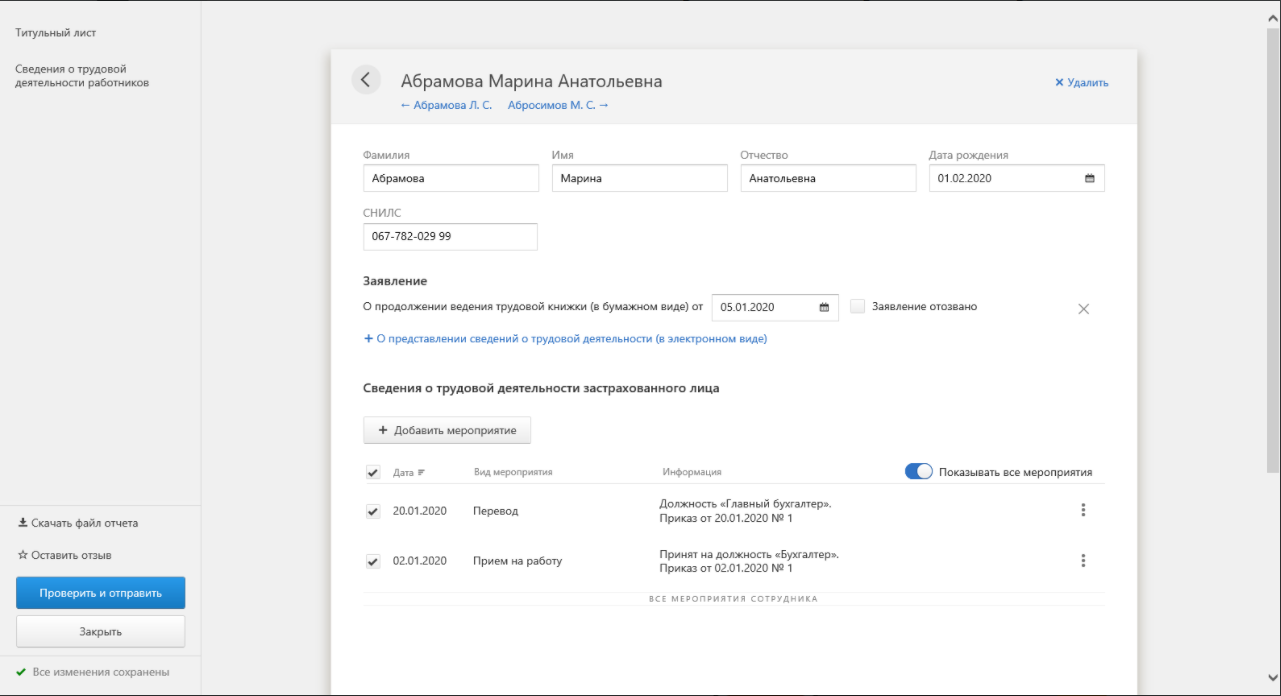
Task: Open Сведения о трудовой деятельности работников section
Action: point(82,76)
